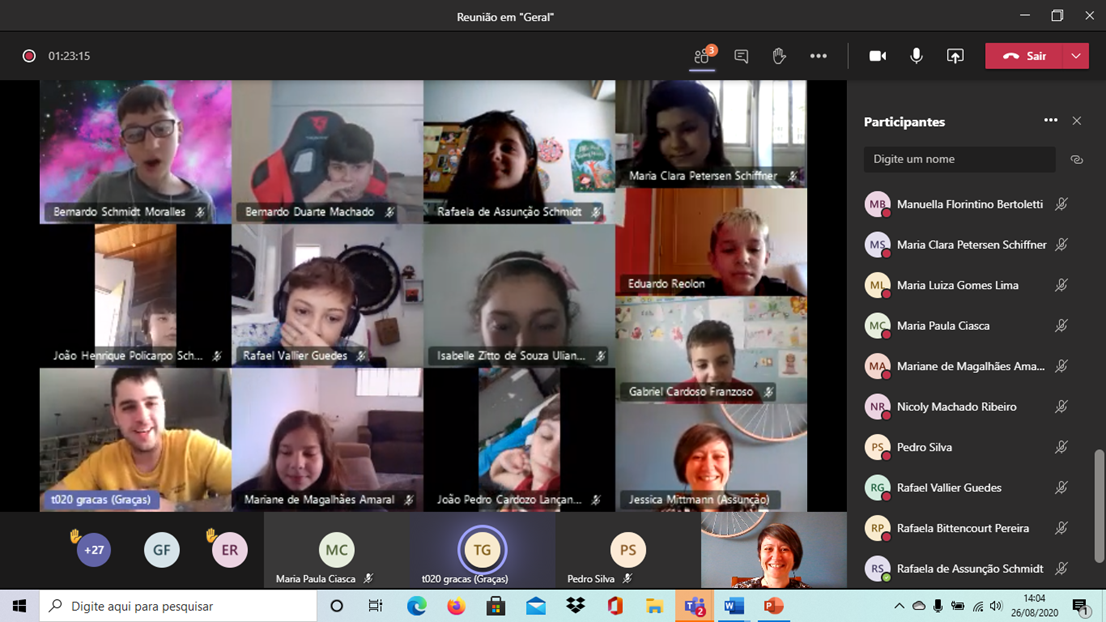
Task: Open the +27 additional participants bubble
Action: (94, 549)
